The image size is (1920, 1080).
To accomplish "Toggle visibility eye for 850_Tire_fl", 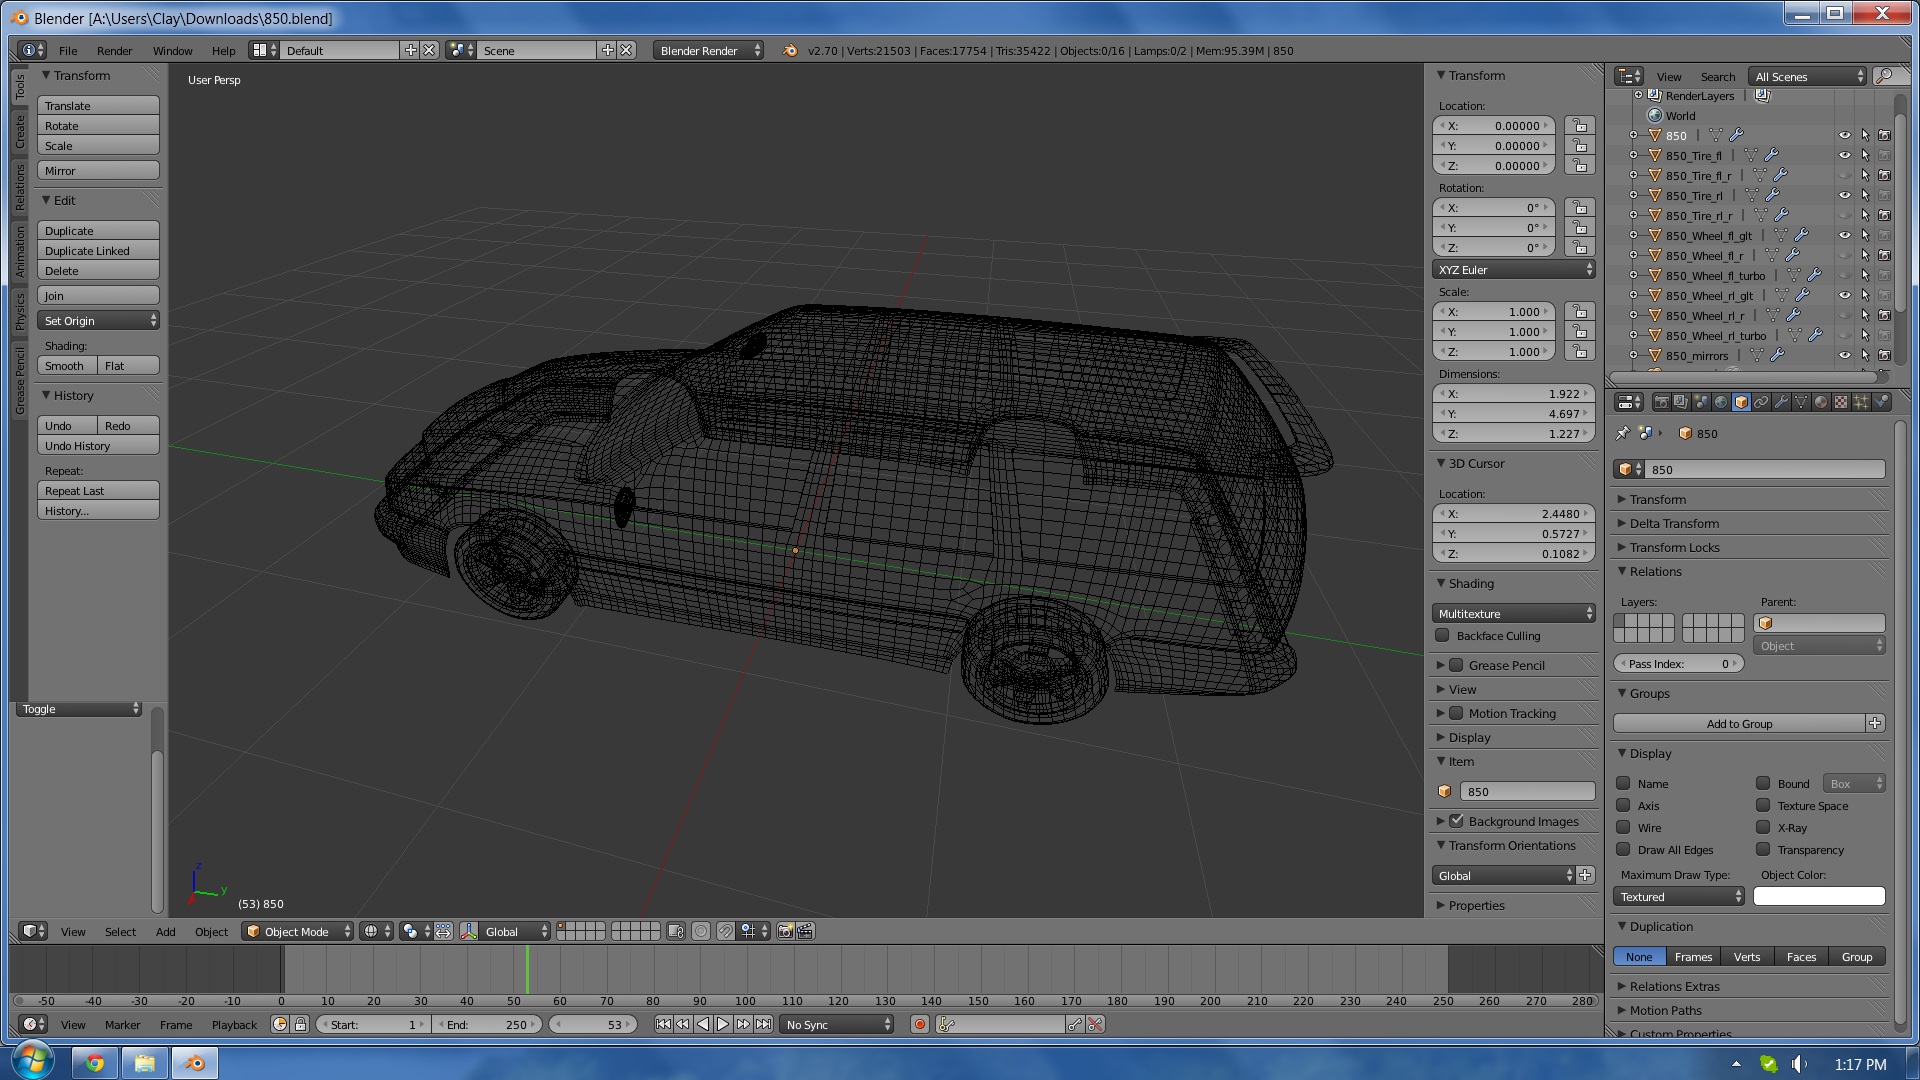I will [1845, 155].
